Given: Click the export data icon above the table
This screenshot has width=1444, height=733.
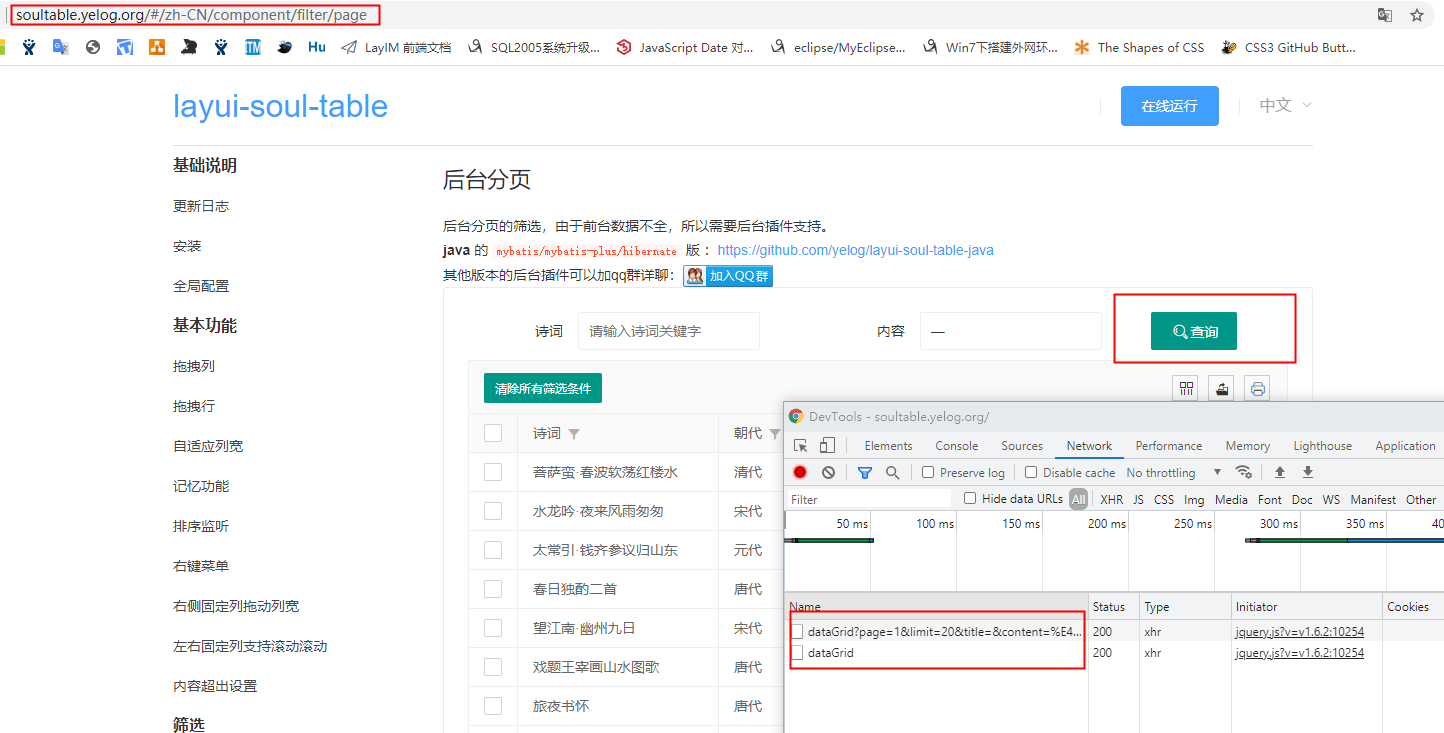Looking at the screenshot, I should [x=1221, y=388].
